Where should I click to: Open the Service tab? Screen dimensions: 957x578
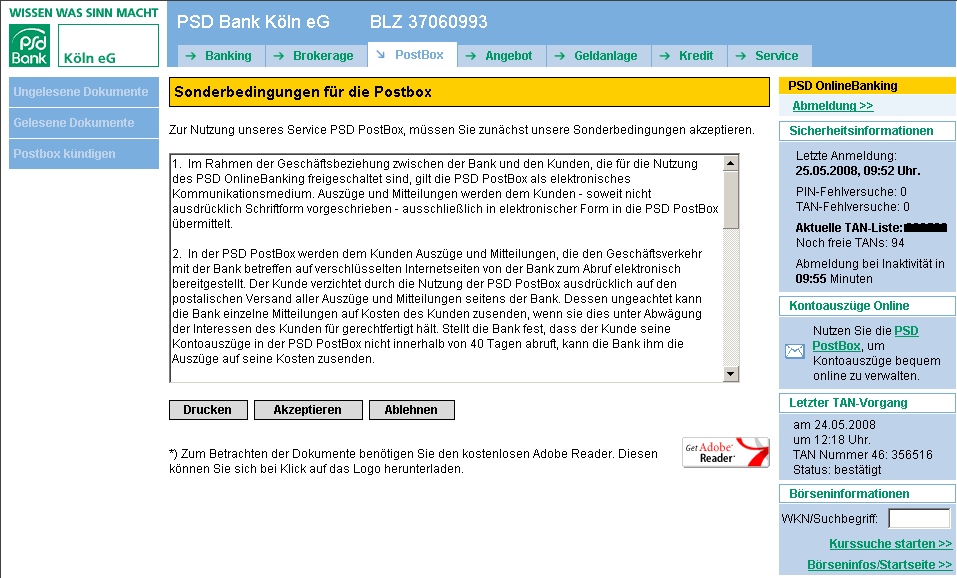tap(770, 56)
